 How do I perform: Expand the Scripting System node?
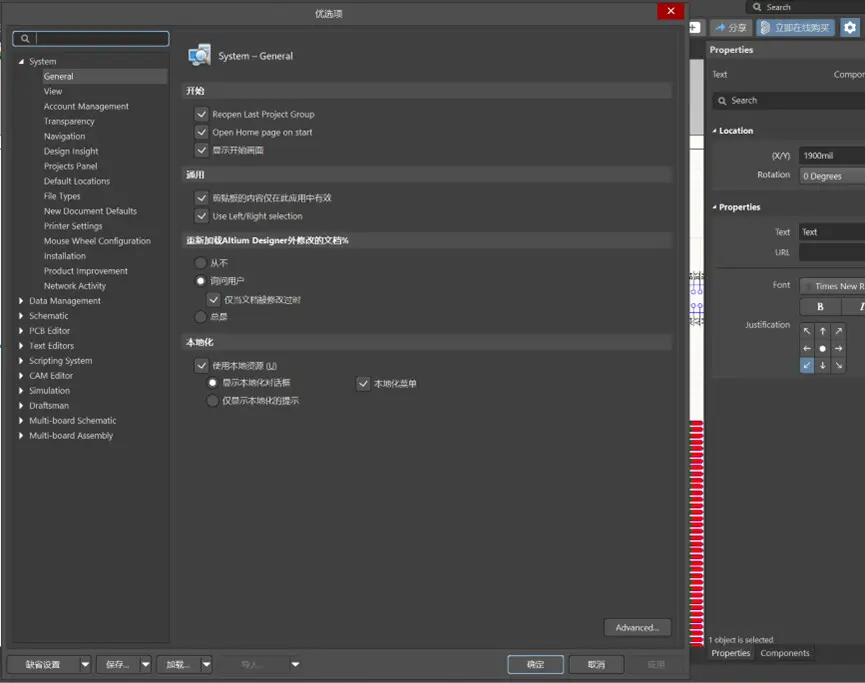(21, 360)
